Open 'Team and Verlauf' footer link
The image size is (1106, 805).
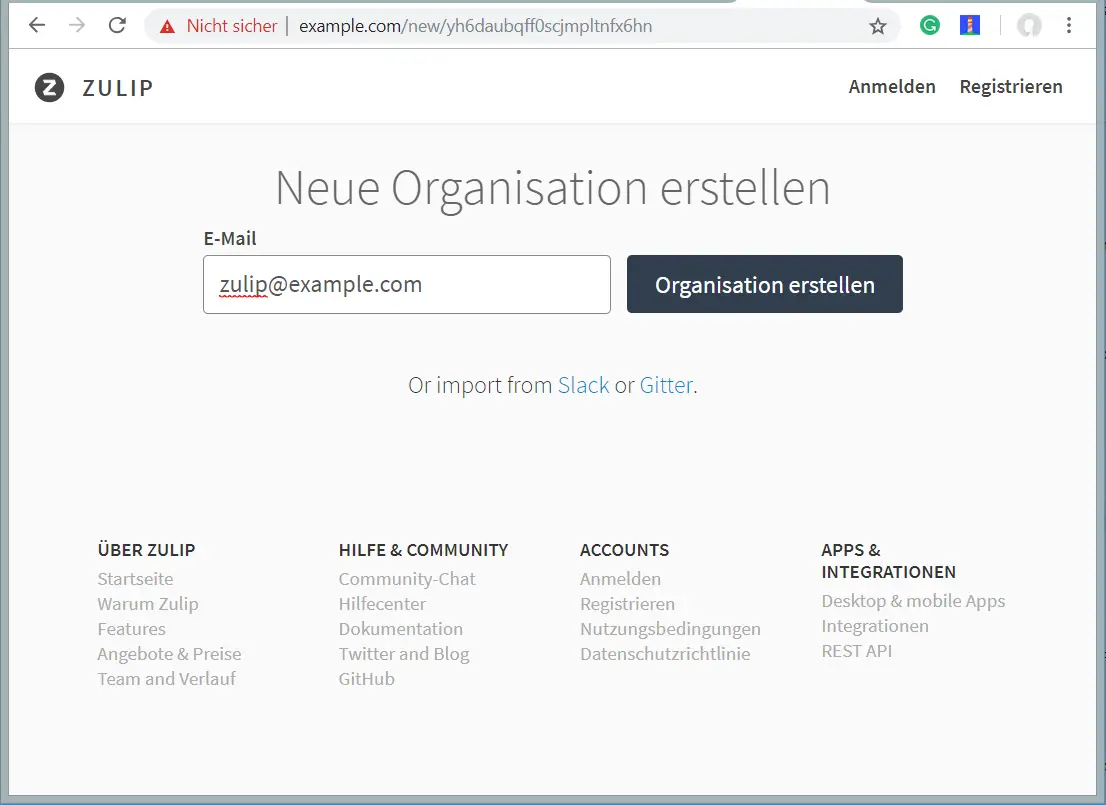pyautogui.click(x=166, y=679)
